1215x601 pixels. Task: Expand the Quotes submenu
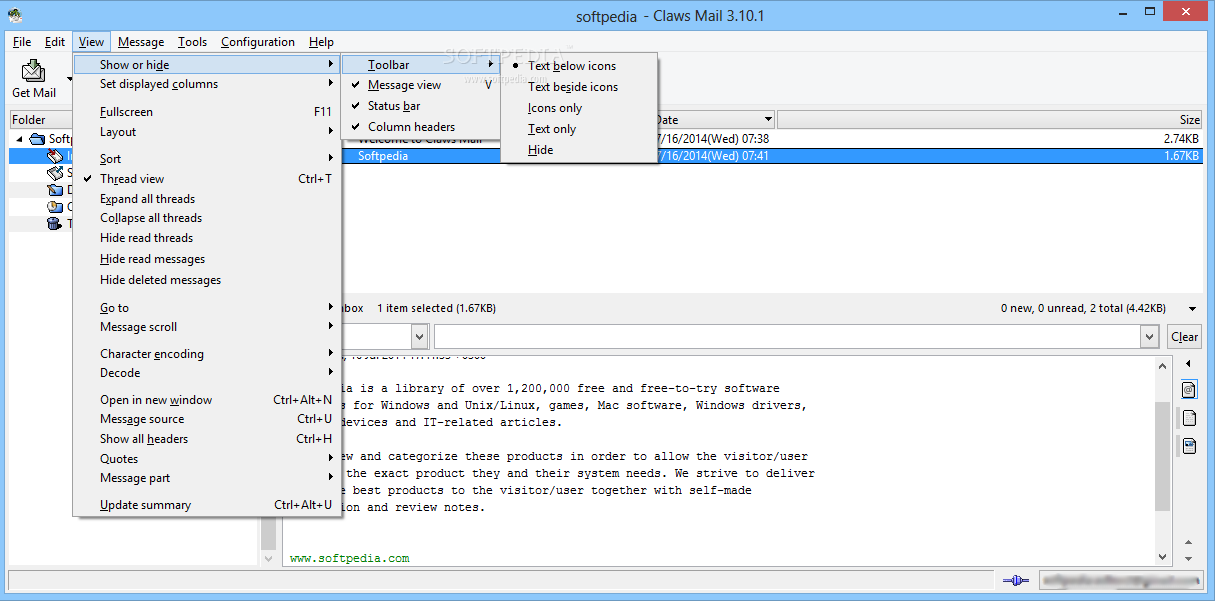208,459
